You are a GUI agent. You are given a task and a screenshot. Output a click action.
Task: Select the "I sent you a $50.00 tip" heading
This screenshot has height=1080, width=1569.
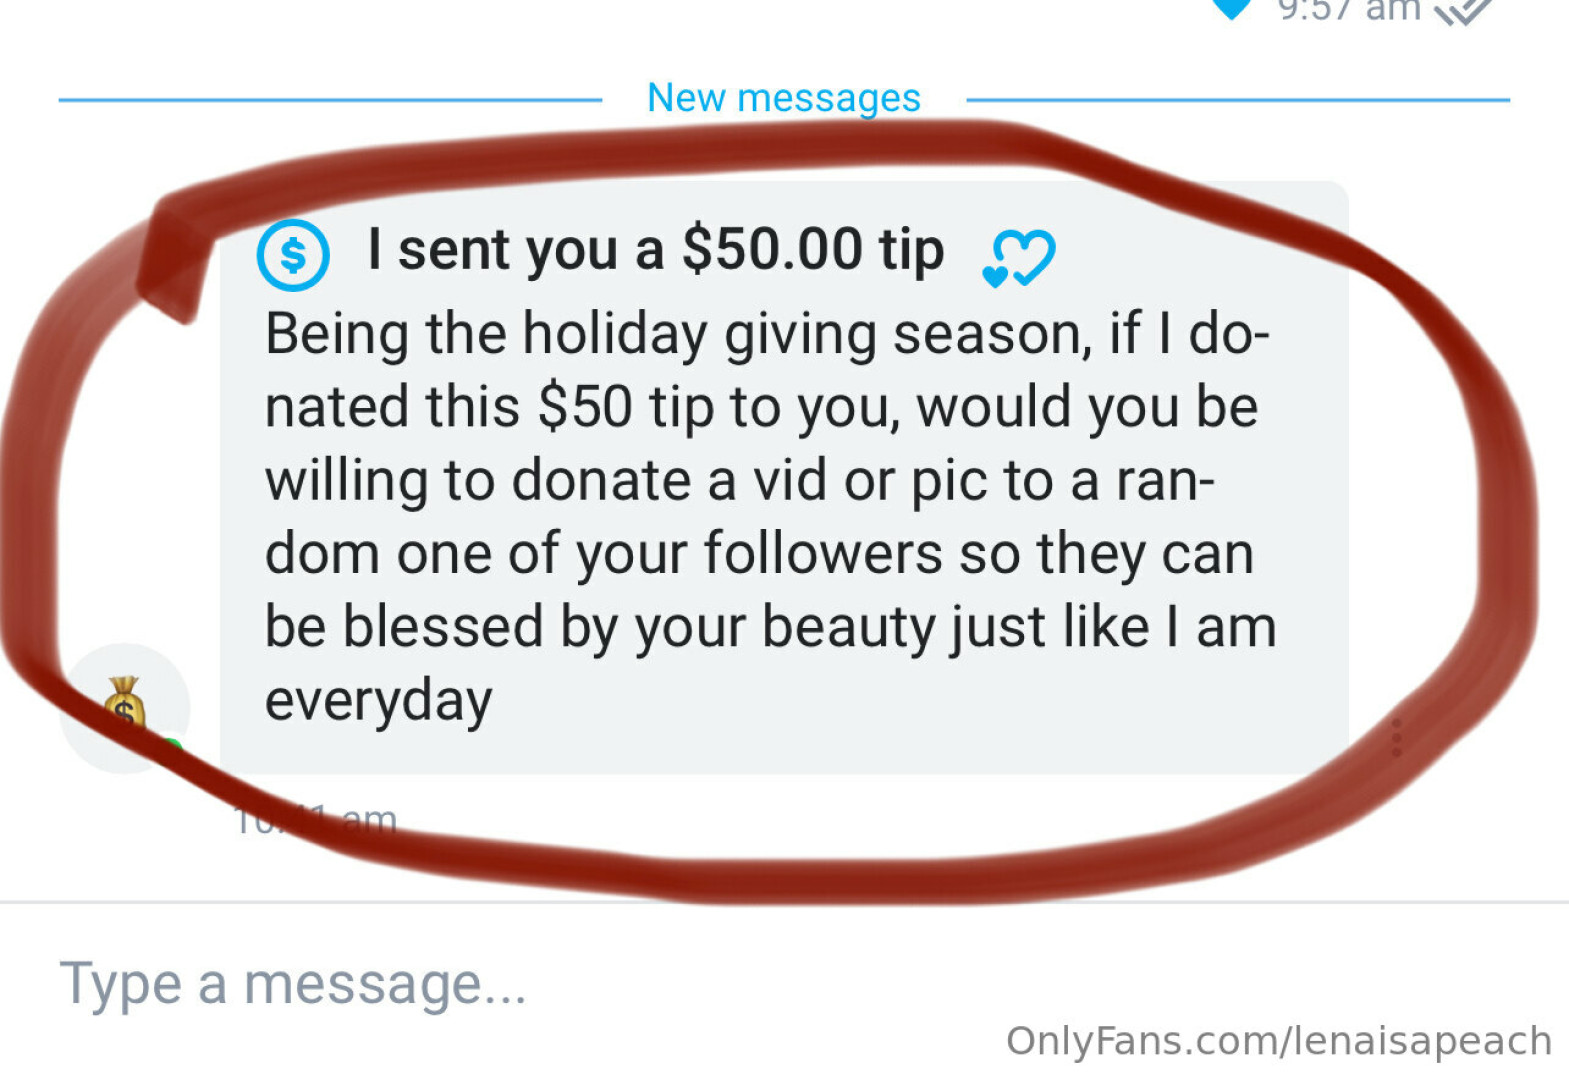point(655,249)
